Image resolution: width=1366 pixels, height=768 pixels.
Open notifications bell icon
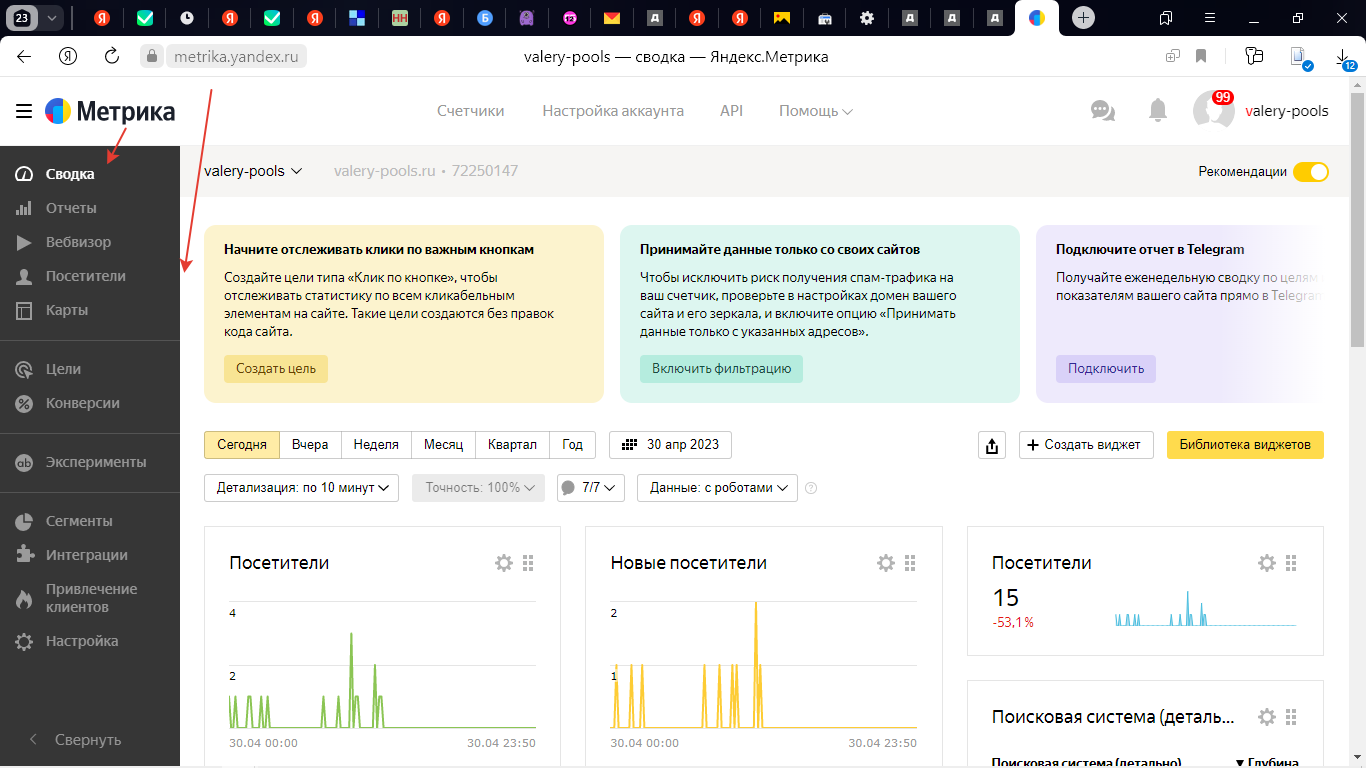[1158, 111]
